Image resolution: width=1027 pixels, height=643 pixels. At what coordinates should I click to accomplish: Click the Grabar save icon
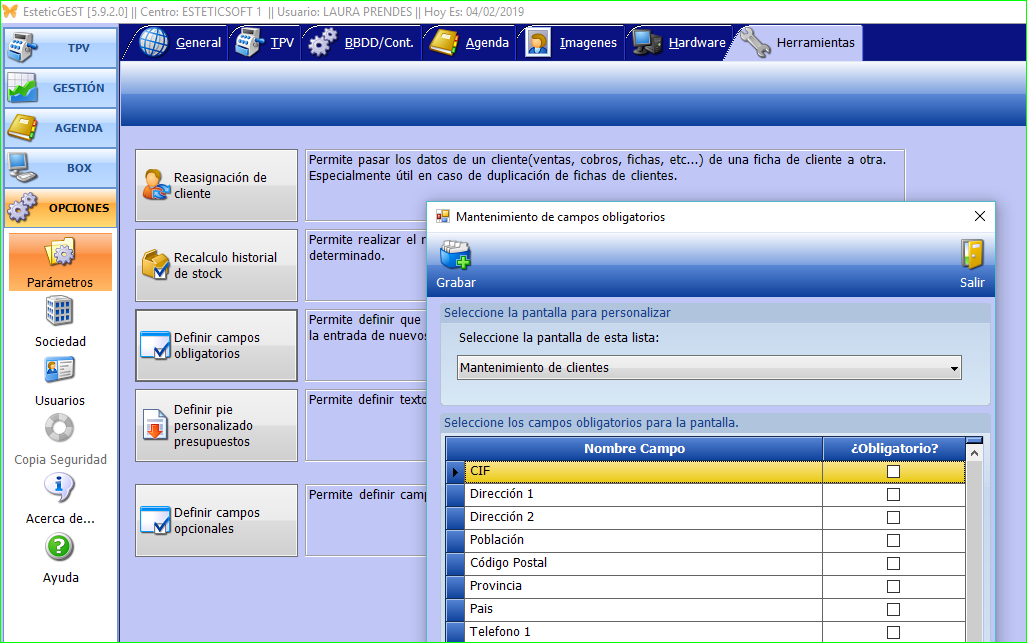pos(456,256)
